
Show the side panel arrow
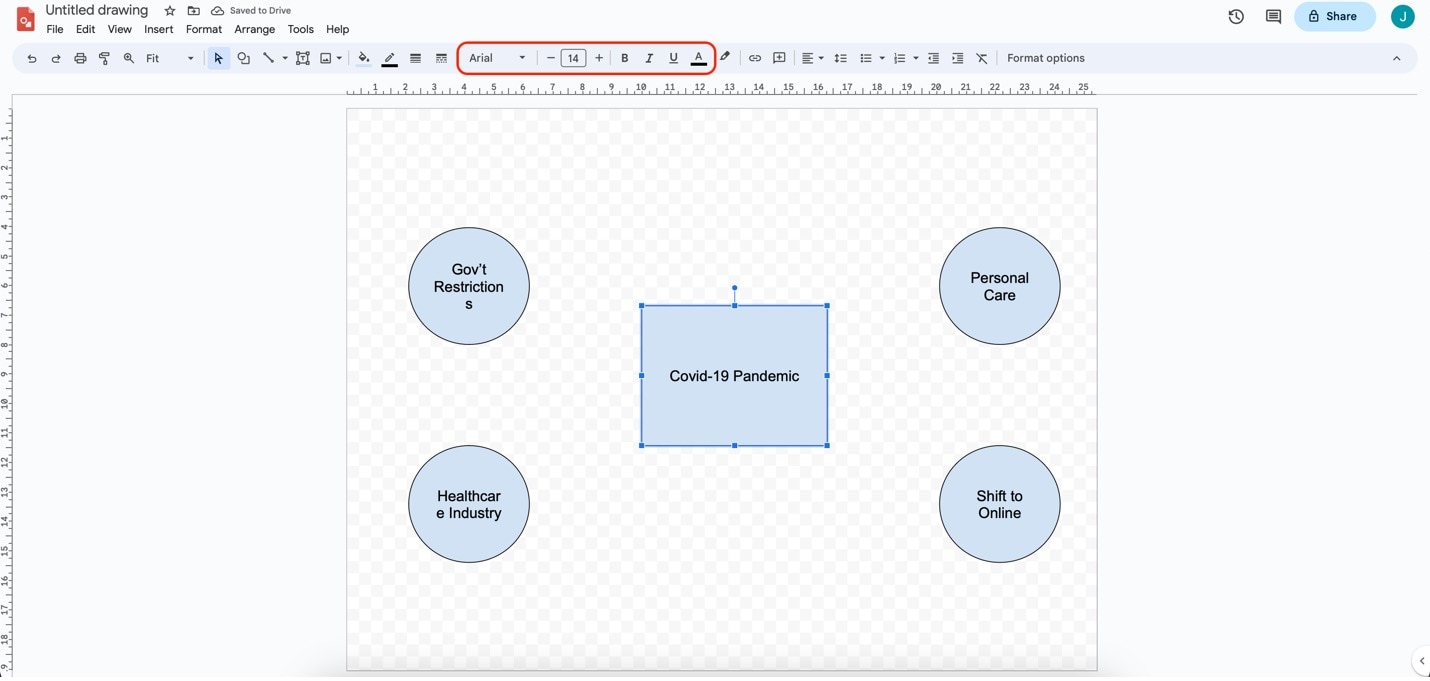pos(1421,661)
